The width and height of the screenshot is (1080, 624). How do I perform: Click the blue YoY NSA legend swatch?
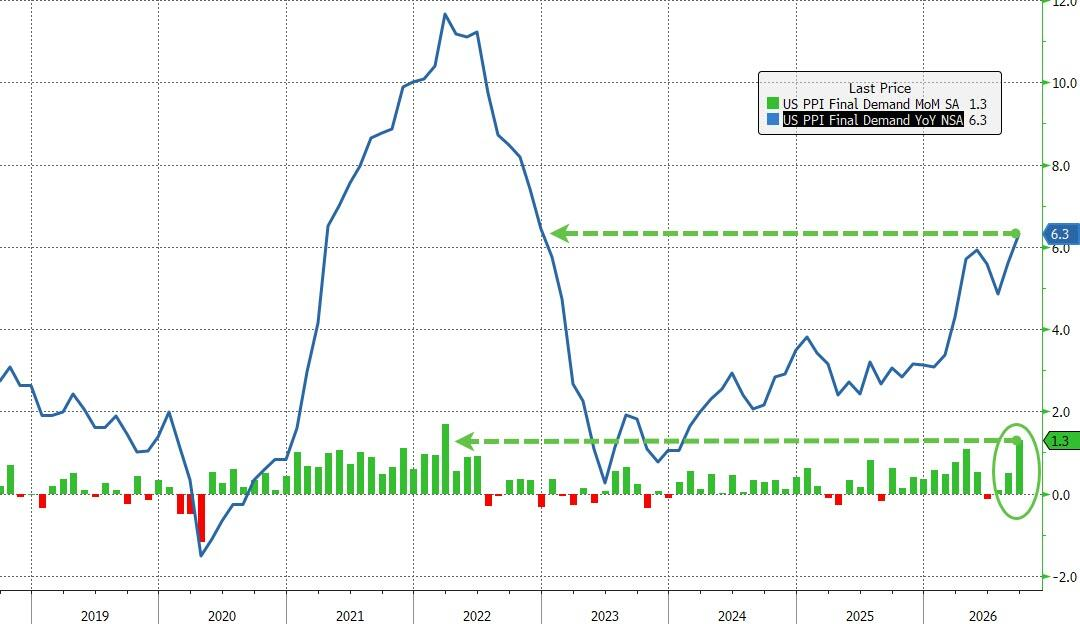[773, 120]
